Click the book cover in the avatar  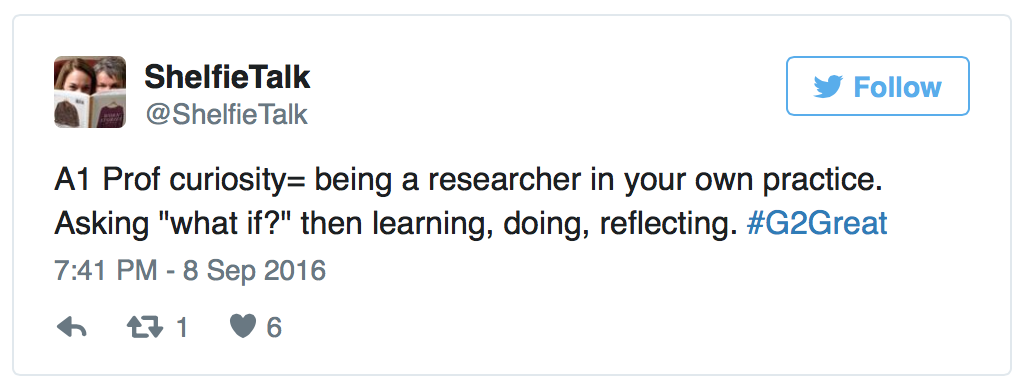90,109
